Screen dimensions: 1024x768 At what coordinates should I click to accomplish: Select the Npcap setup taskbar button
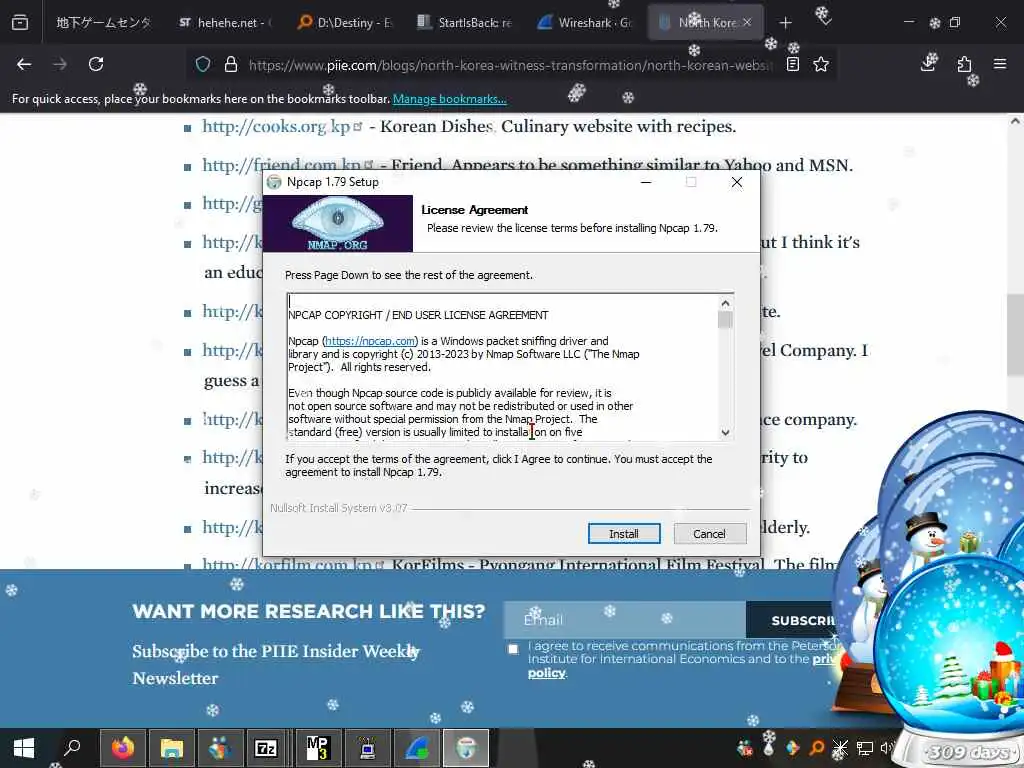[466, 748]
